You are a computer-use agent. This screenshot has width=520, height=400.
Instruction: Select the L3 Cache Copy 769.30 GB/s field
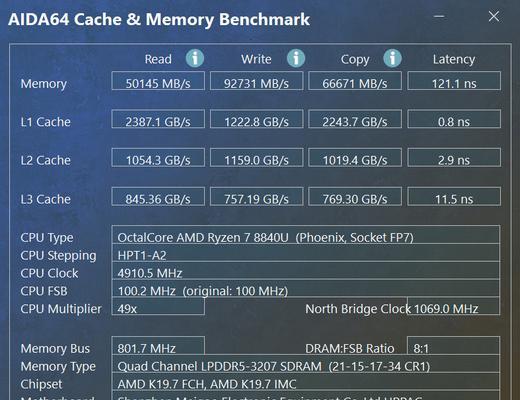[355, 196]
